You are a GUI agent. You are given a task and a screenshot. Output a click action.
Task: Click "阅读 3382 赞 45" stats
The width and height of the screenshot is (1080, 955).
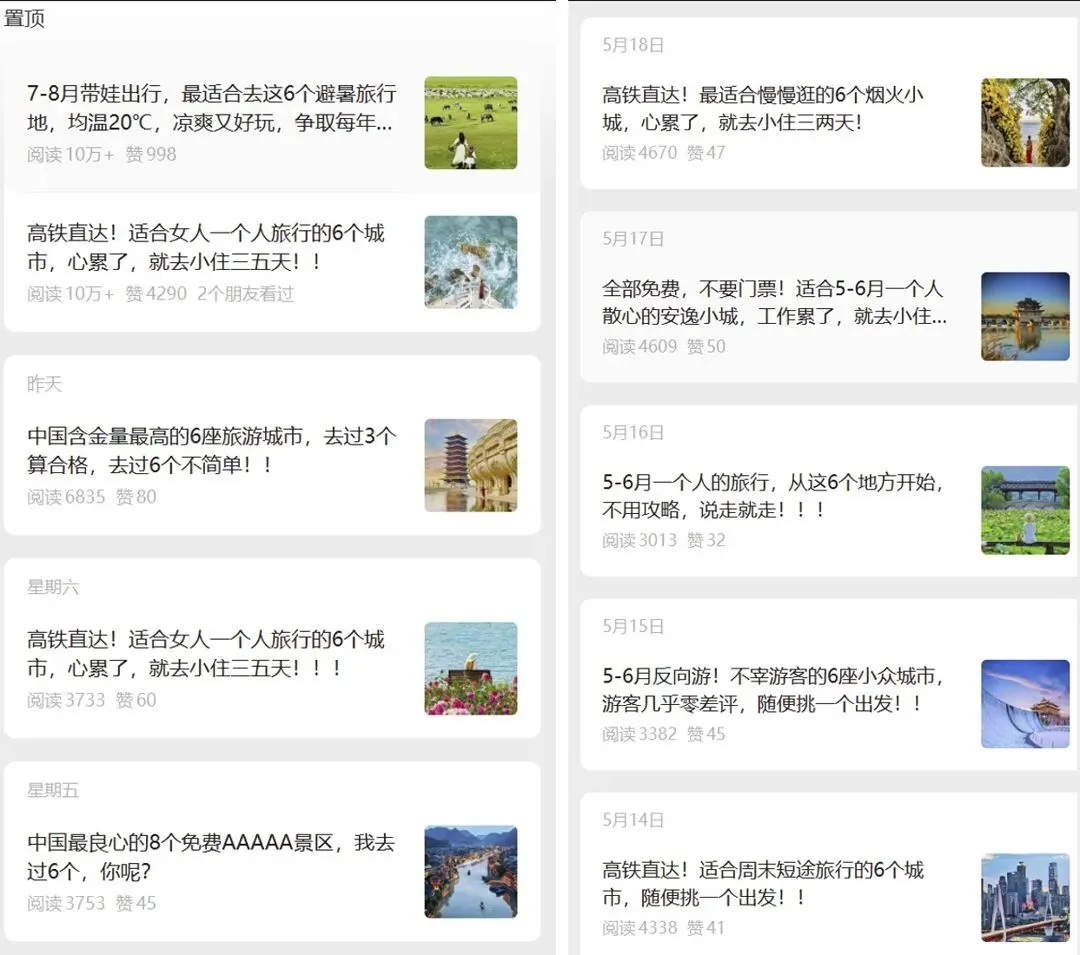pyautogui.click(x=663, y=734)
